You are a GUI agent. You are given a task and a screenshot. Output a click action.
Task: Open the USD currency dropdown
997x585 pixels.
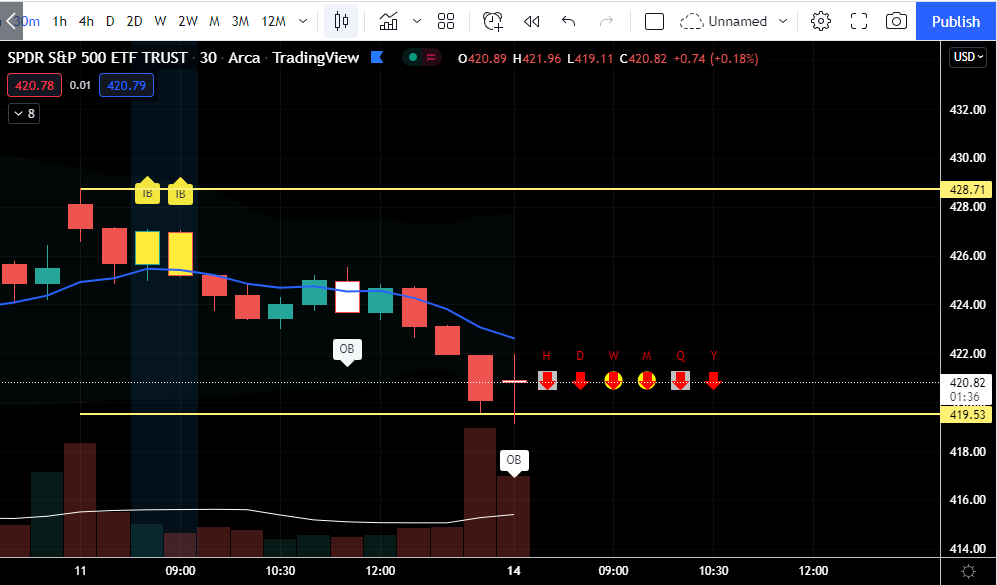tap(968, 57)
